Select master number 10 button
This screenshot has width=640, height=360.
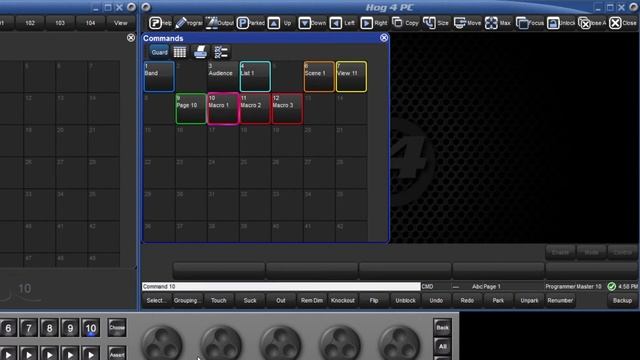[91, 328]
